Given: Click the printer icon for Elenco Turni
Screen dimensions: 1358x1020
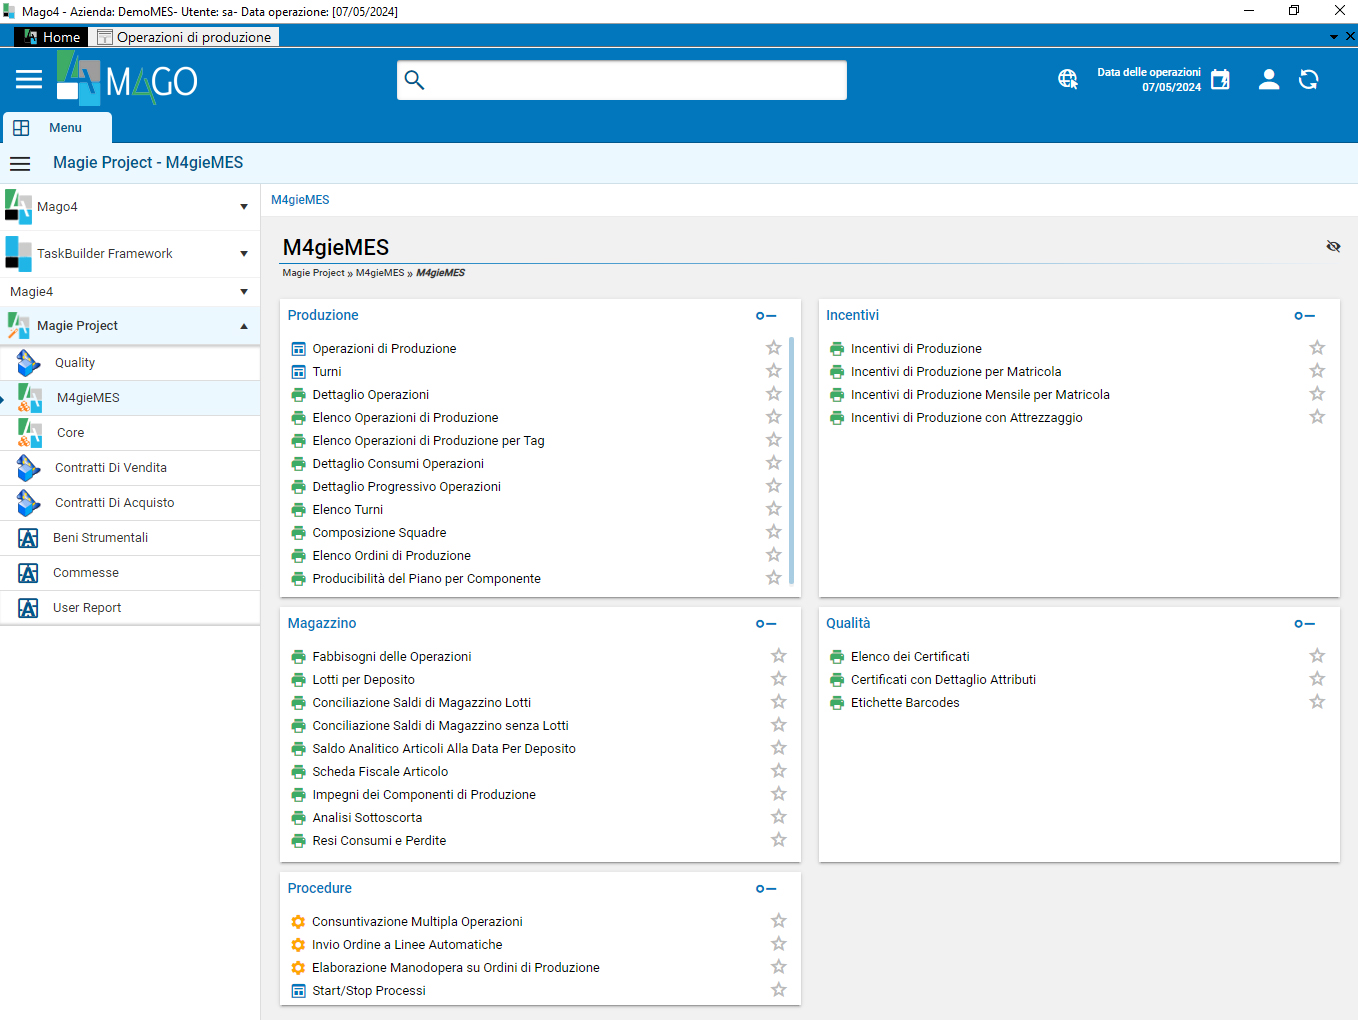Looking at the screenshot, I should pyautogui.click(x=298, y=510).
